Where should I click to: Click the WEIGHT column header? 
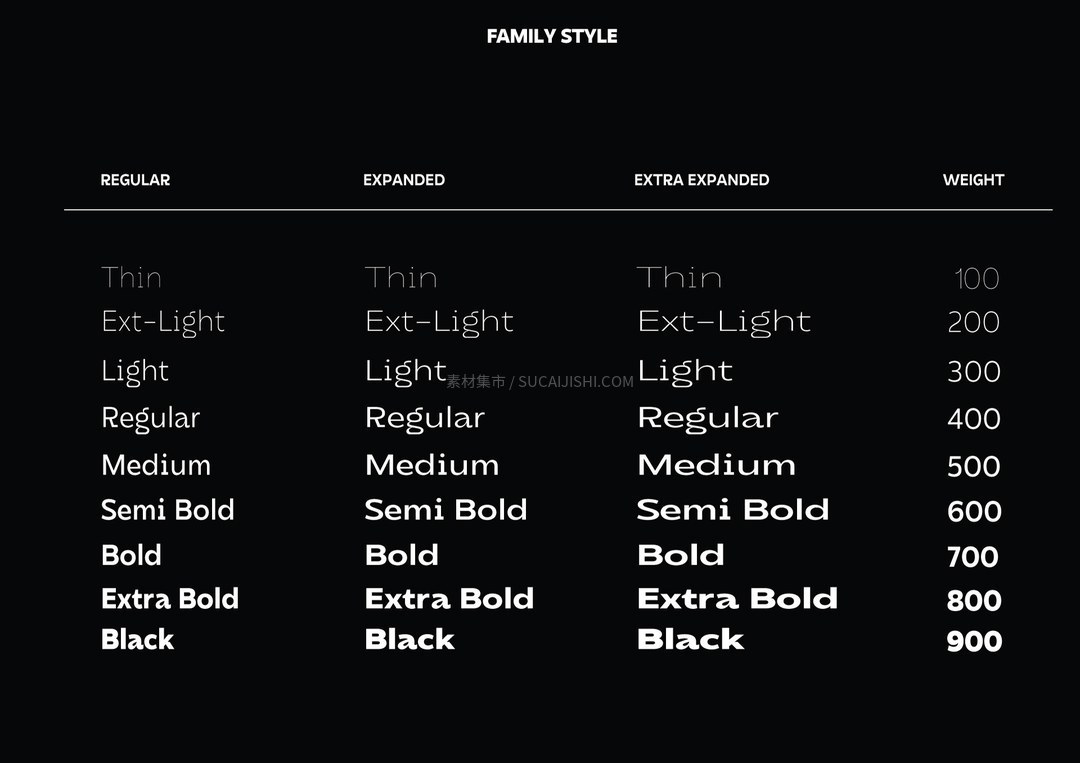coord(973,180)
